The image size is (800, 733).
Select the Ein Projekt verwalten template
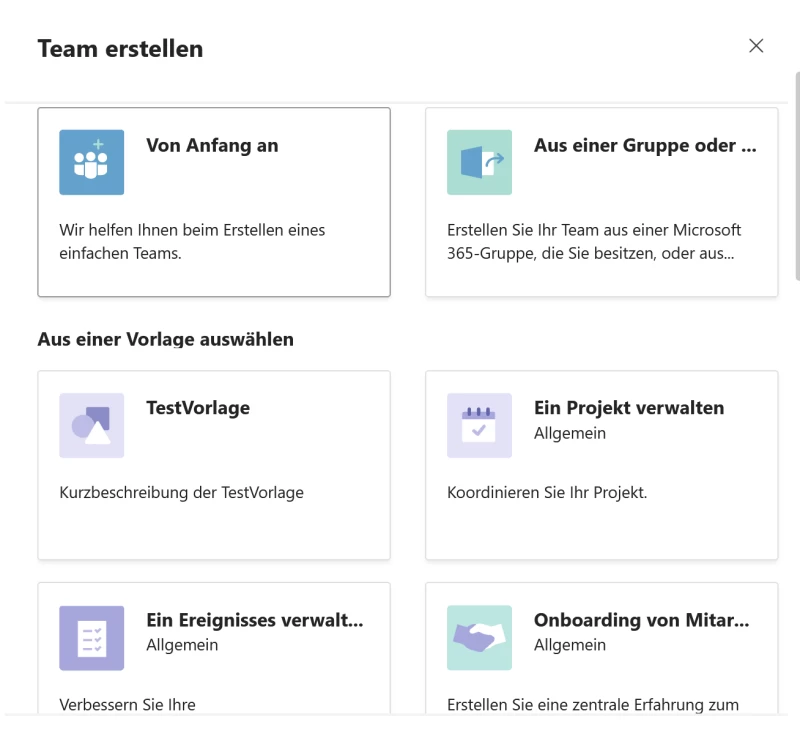click(601, 464)
